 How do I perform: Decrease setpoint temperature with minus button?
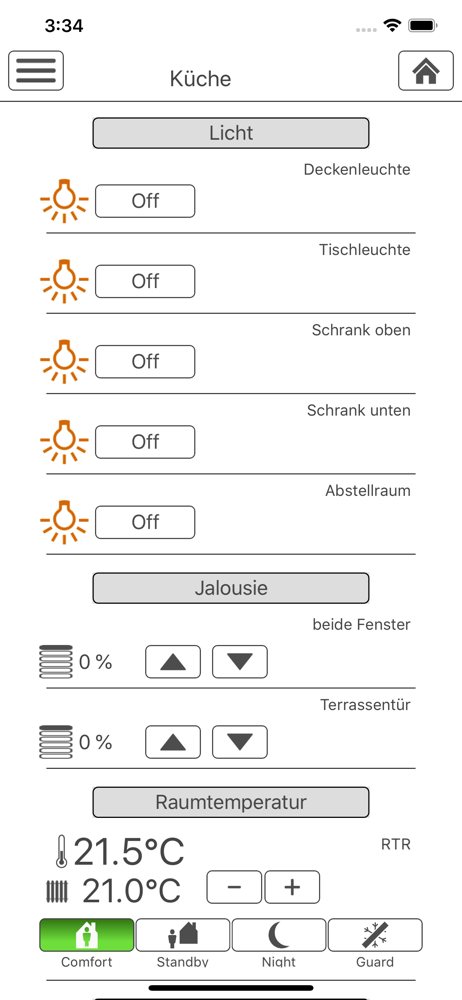[x=234, y=887]
